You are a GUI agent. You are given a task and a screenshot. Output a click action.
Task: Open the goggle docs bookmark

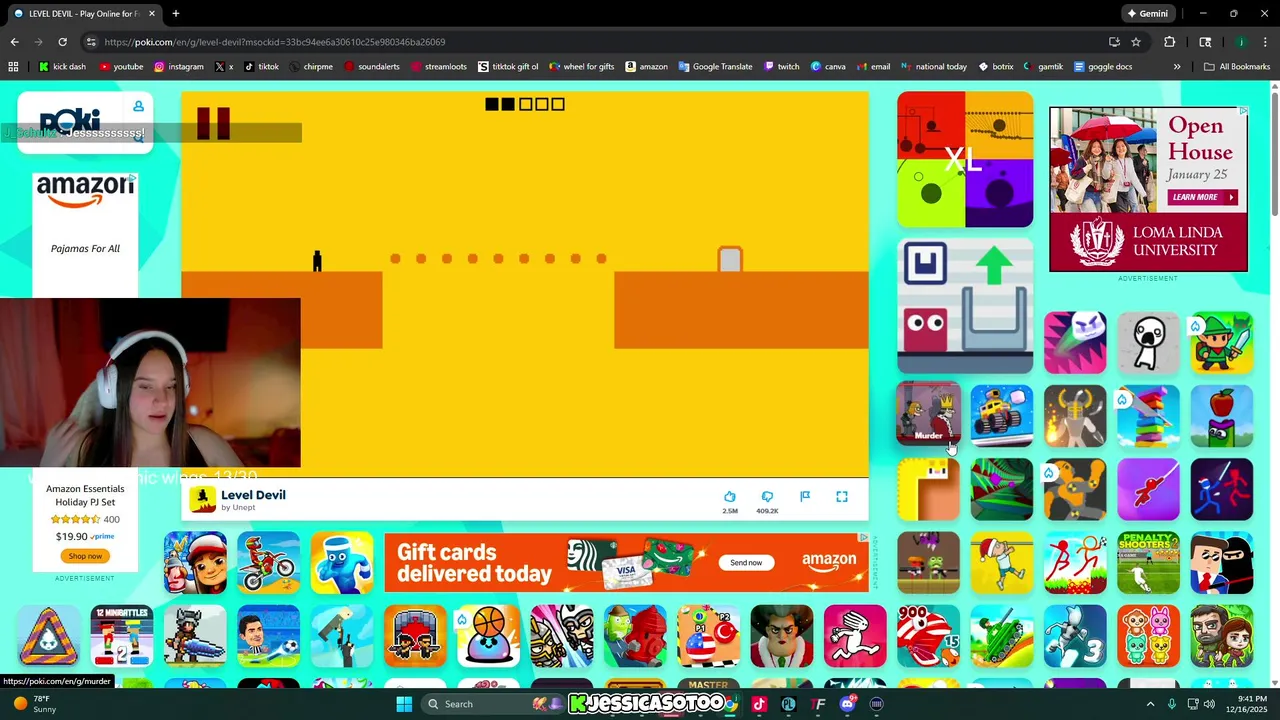(x=1103, y=67)
